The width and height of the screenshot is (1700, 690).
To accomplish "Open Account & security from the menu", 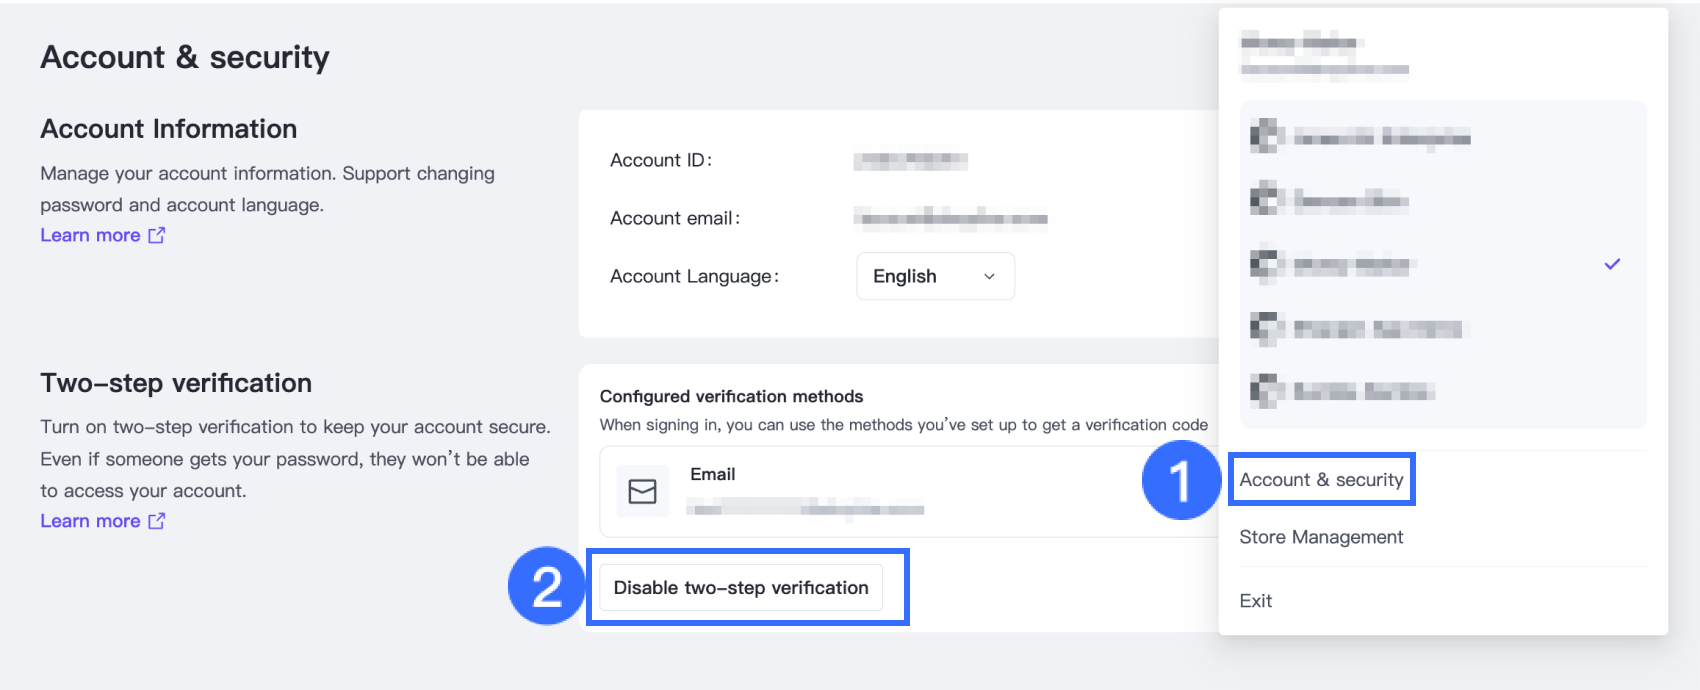I will pos(1321,480).
